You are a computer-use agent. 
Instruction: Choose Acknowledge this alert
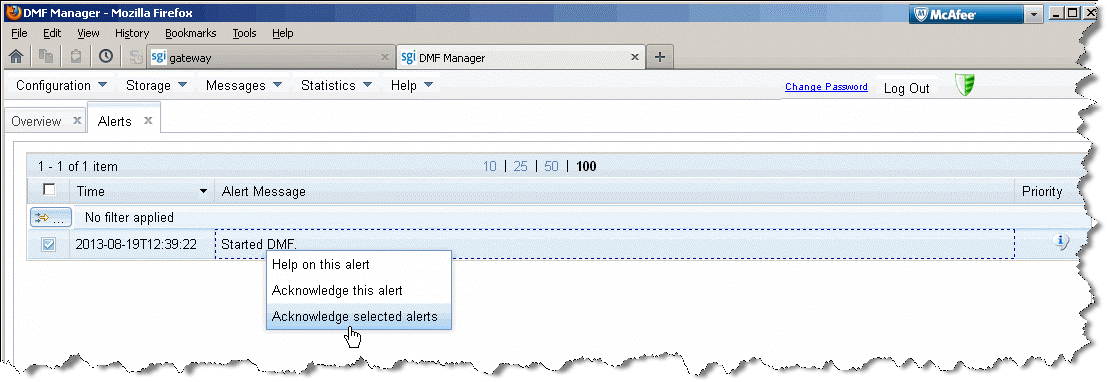click(359, 291)
